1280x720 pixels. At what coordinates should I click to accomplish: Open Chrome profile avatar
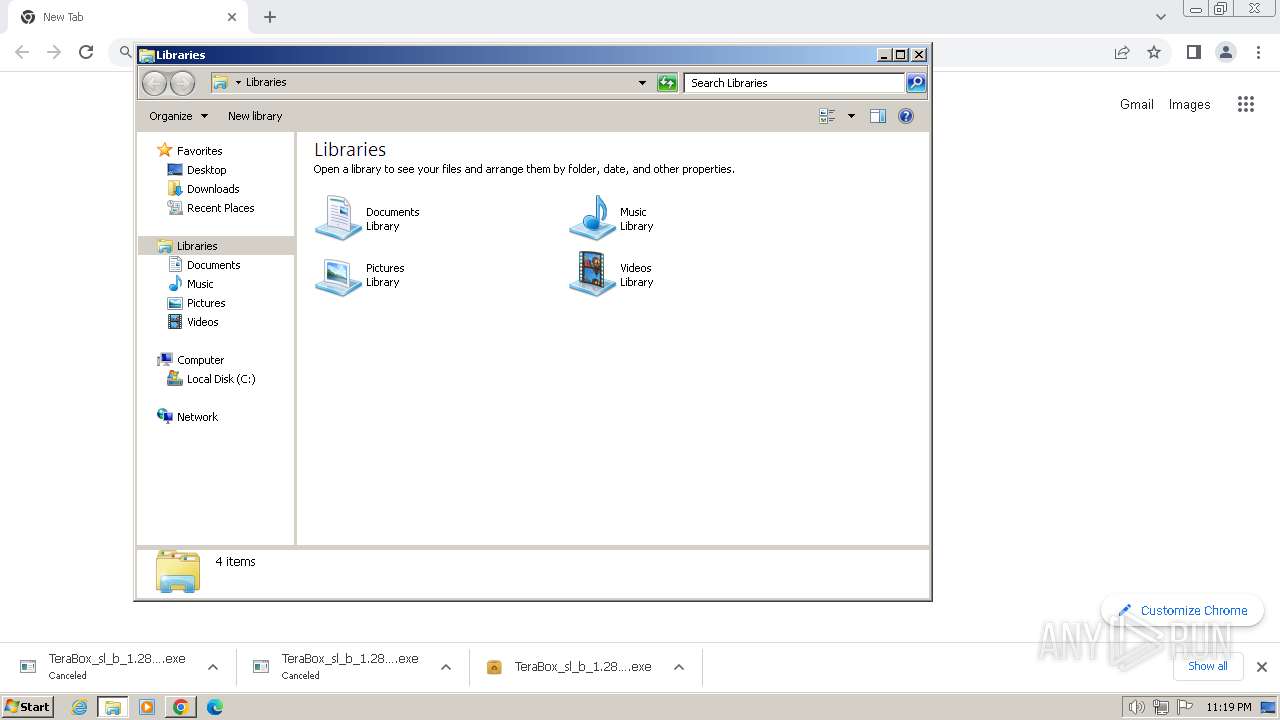coord(1225,52)
